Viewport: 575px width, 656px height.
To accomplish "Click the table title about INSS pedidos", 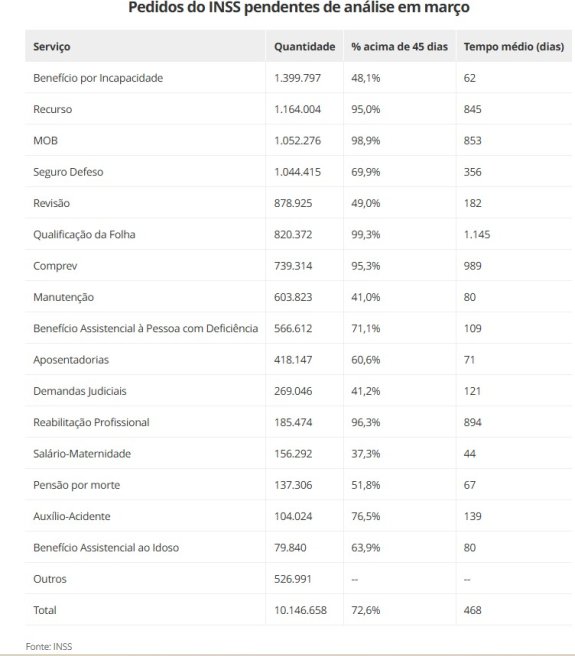I will click(299, 7).
